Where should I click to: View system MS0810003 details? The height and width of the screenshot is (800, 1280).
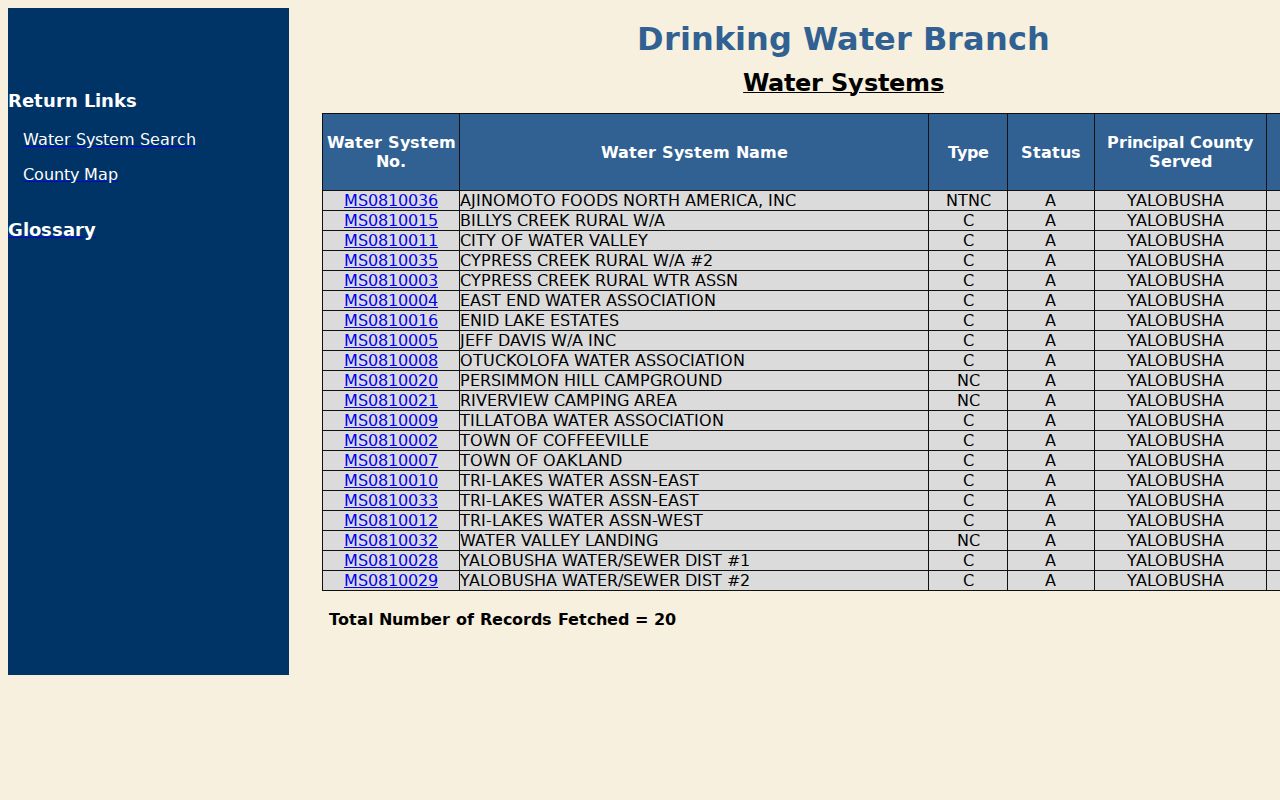(x=391, y=280)
